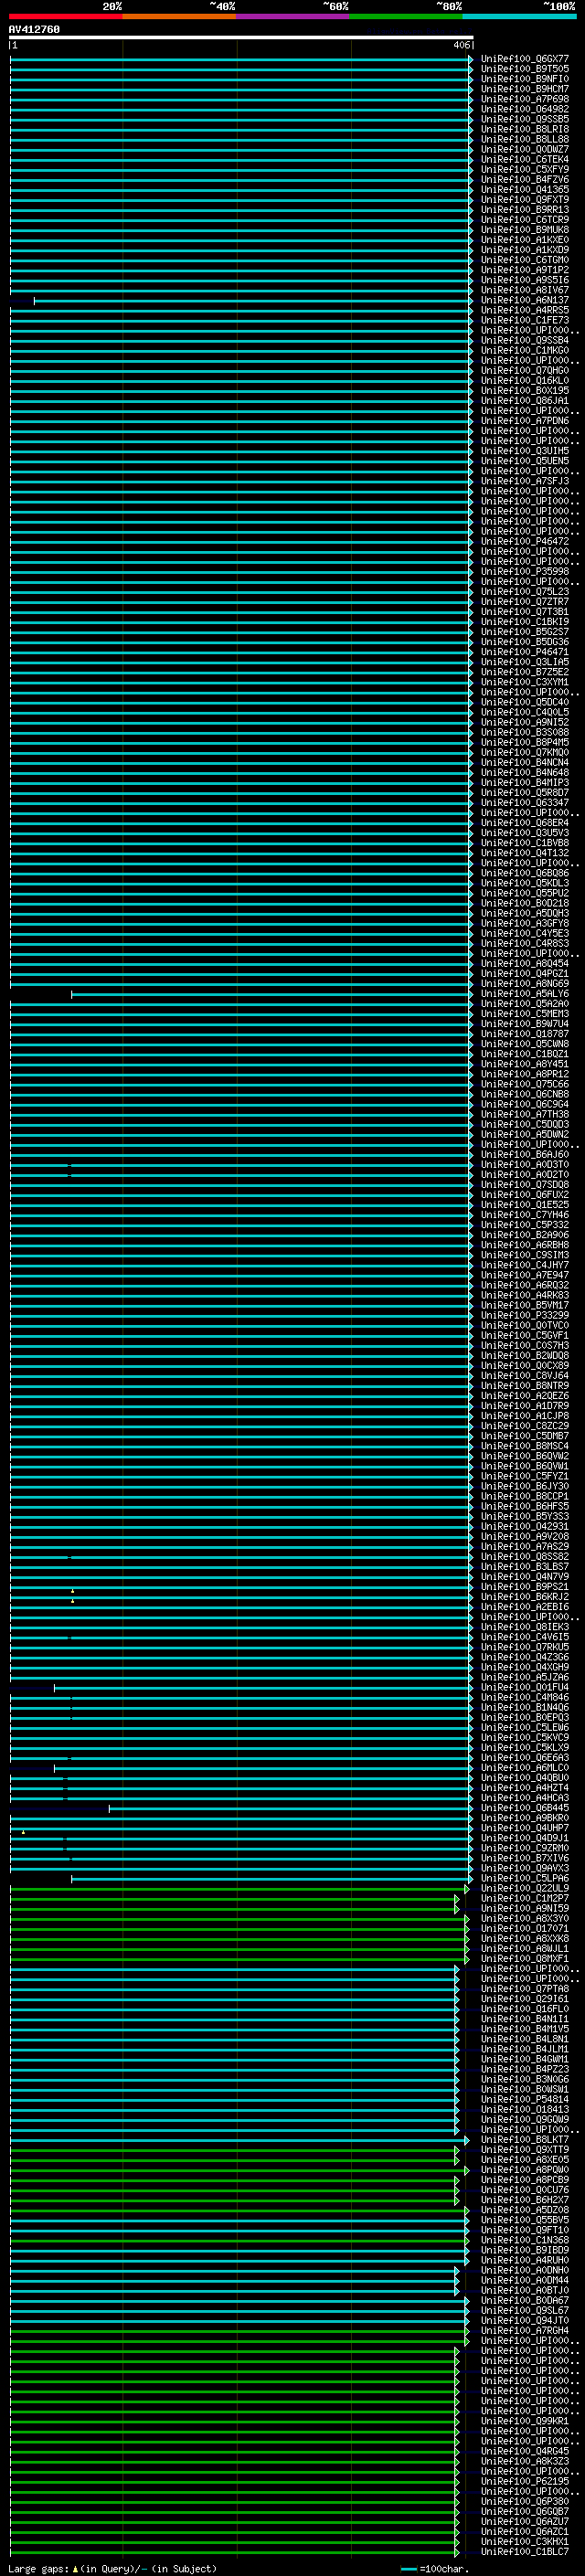
Task: Select hit UniRef100_O18787
Action: [525, 1034]
